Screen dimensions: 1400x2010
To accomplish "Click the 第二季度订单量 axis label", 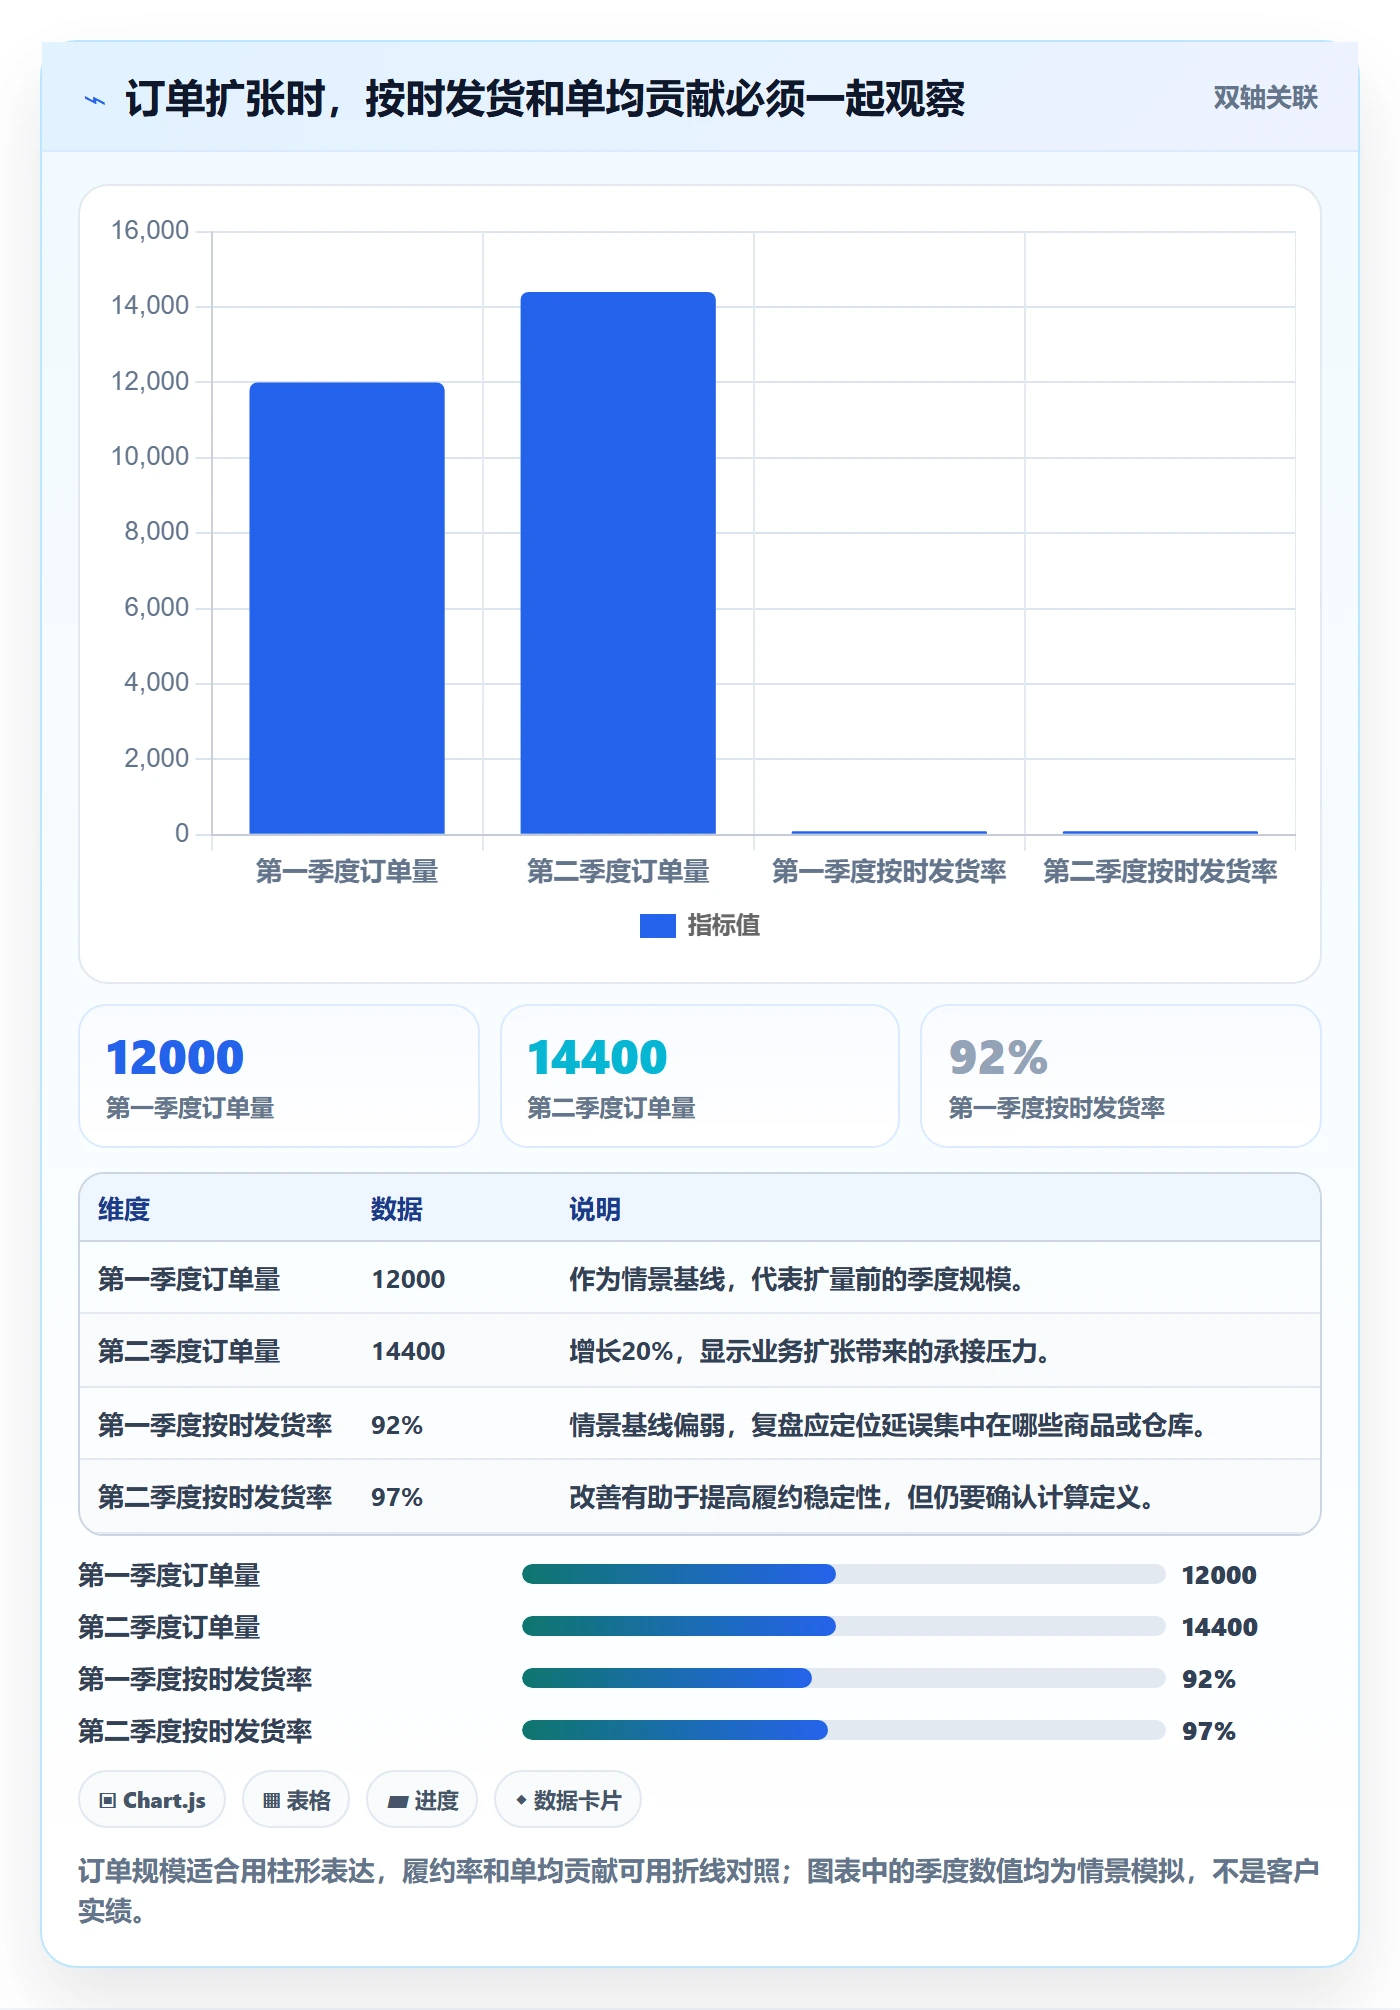I will [618, 871].
